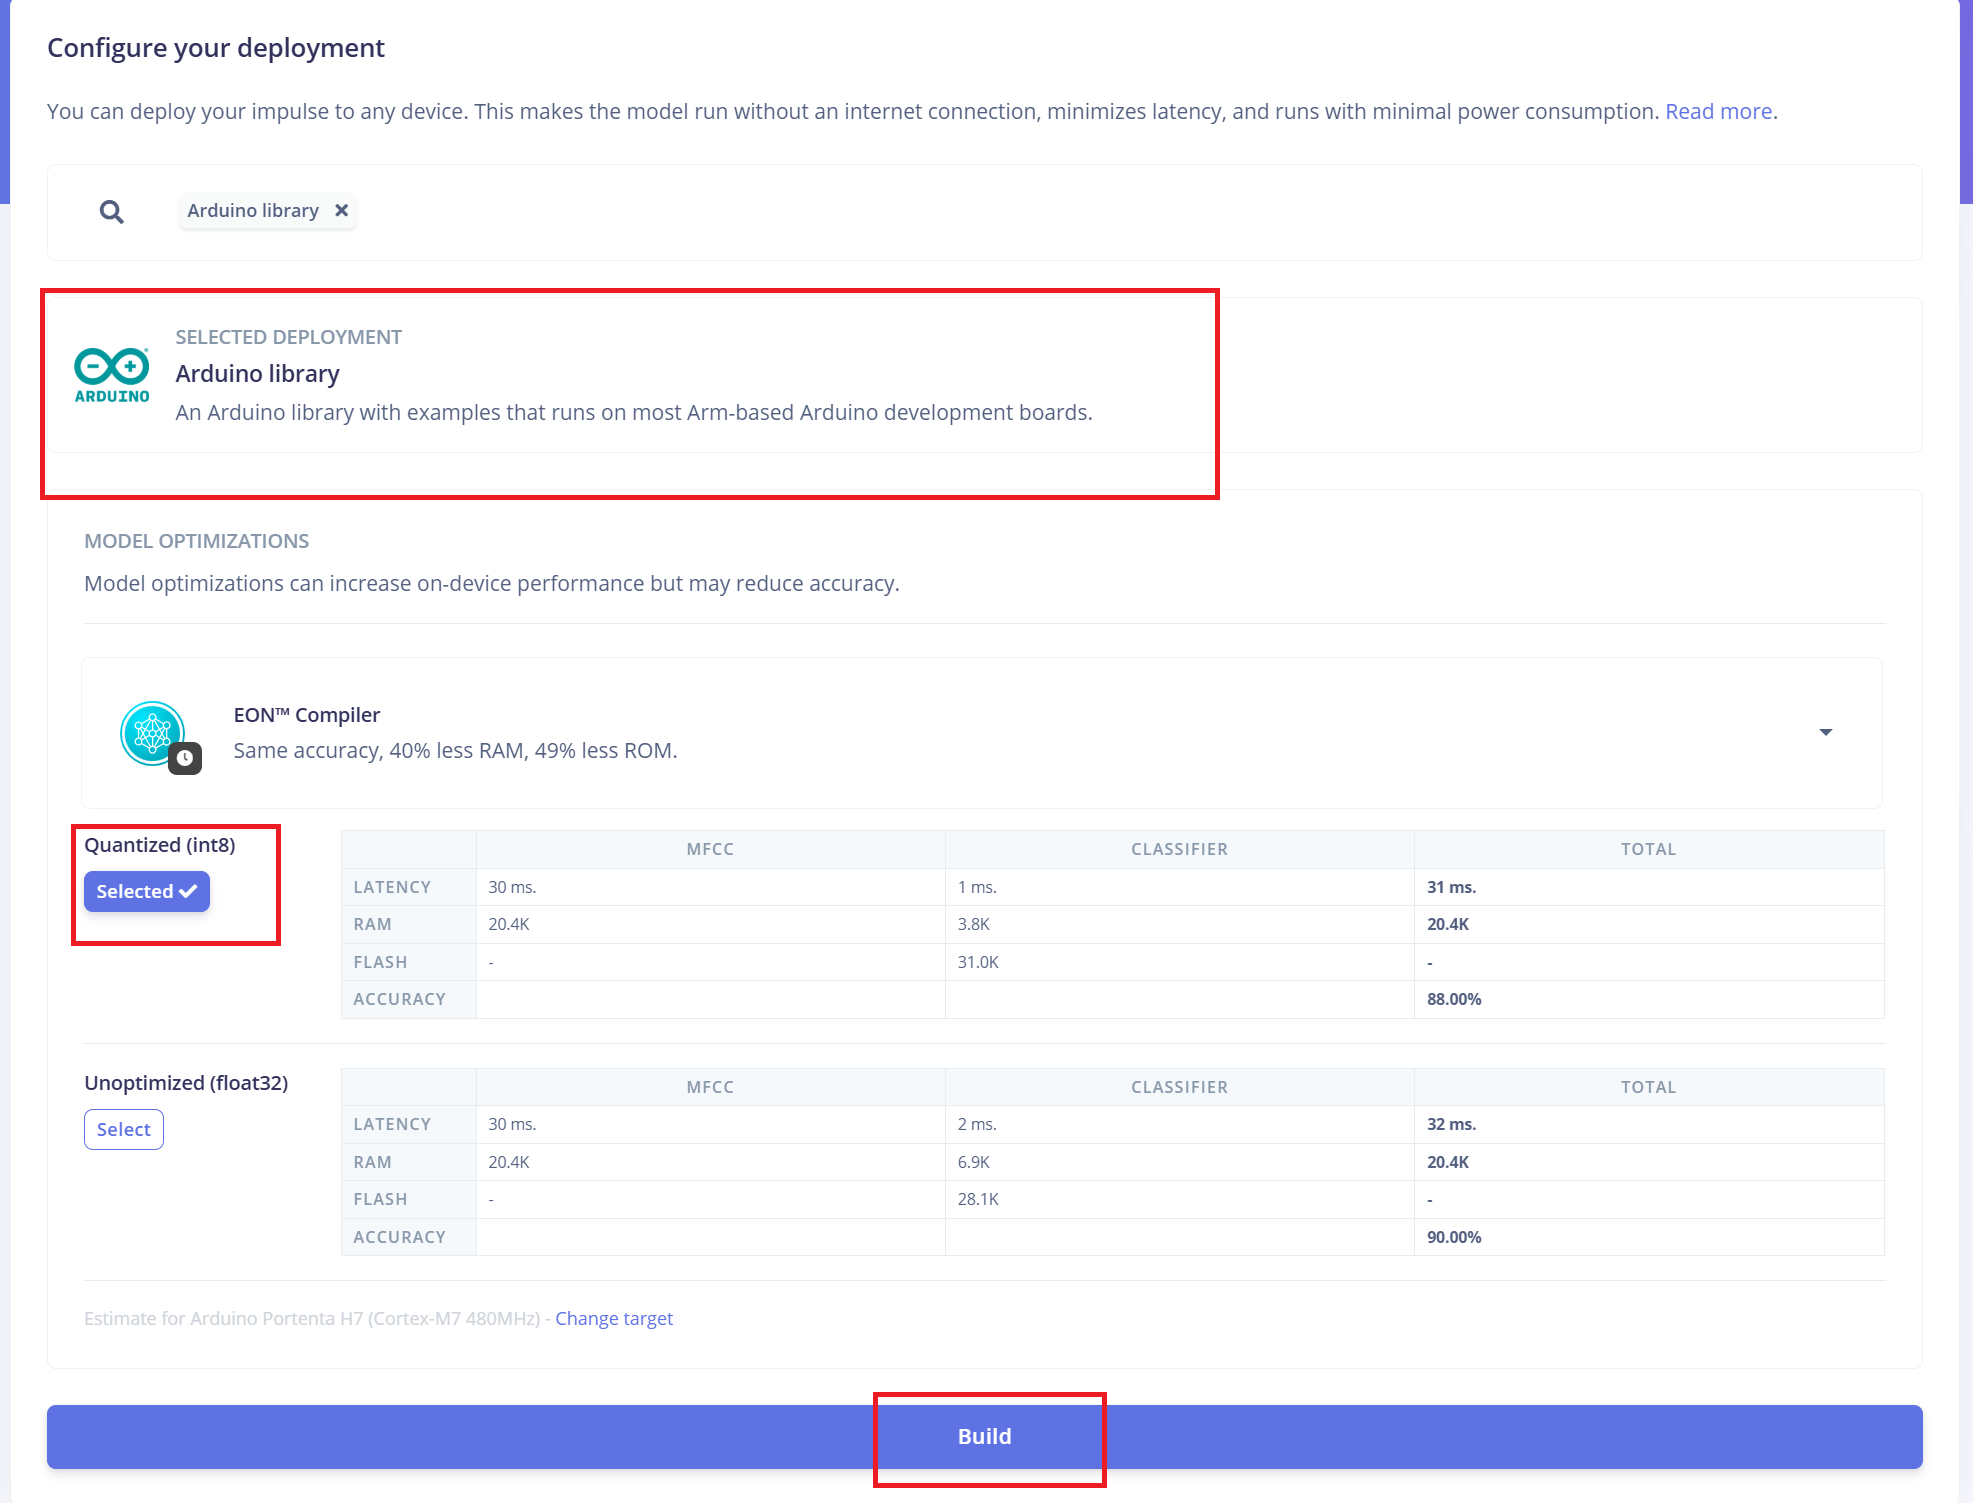Click the Build button
Viewport: 1973px width, 1503px height.
pyautogui.click(x=985, y=1437)
